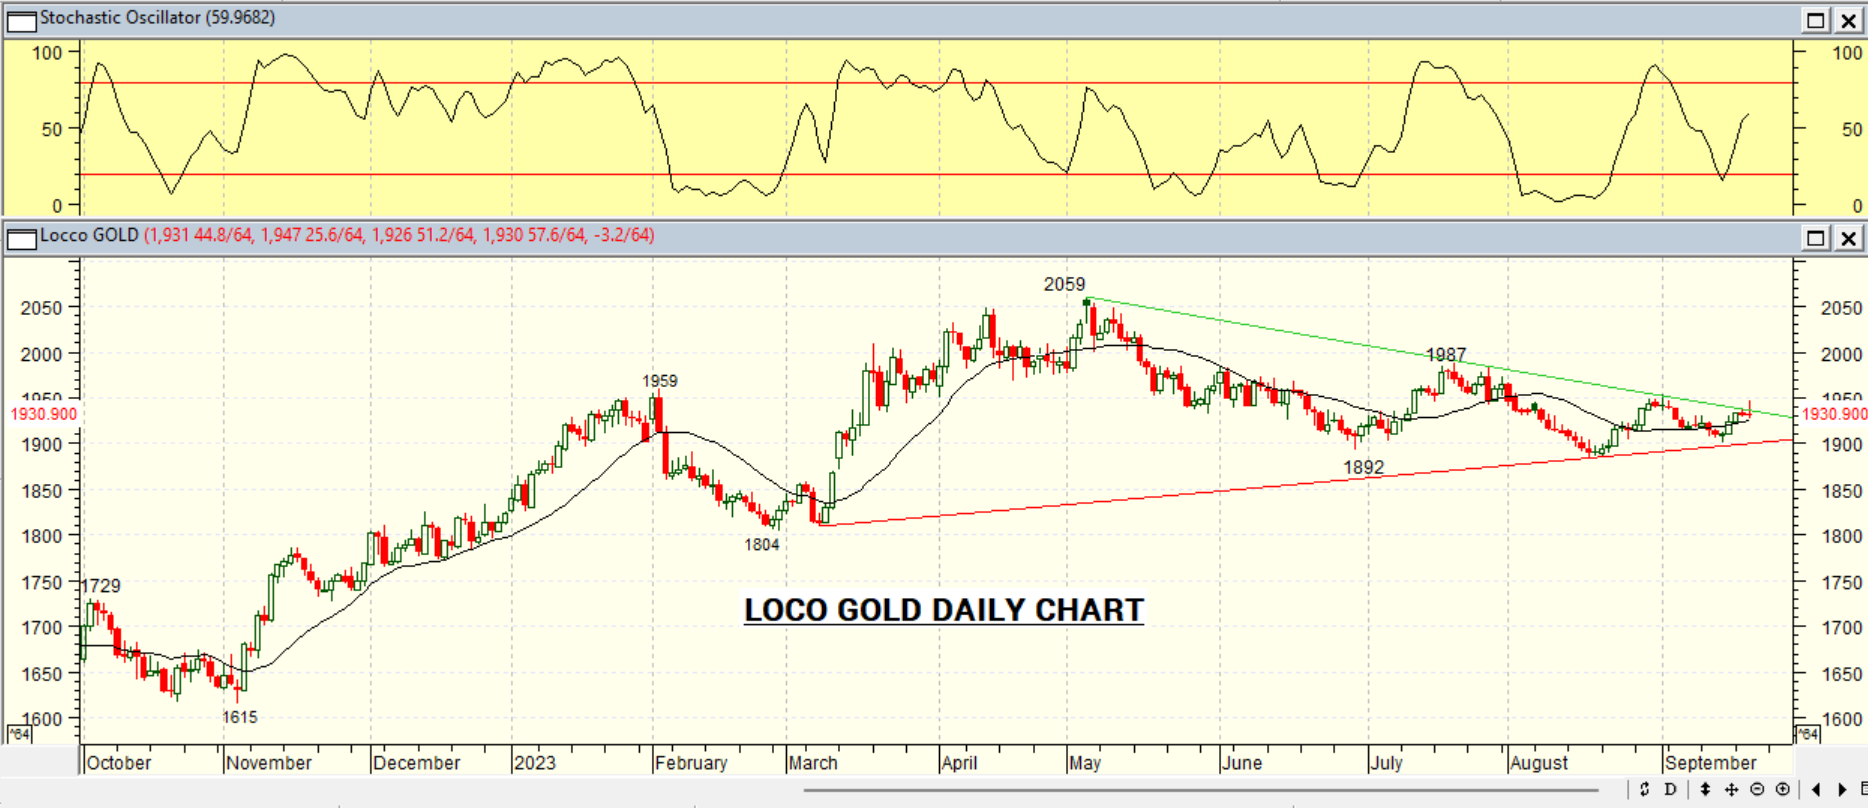Click the right red 1930.900 price tag
Screen dimensions: 1868x808
pyautogui.click(x=1833, y=414)
